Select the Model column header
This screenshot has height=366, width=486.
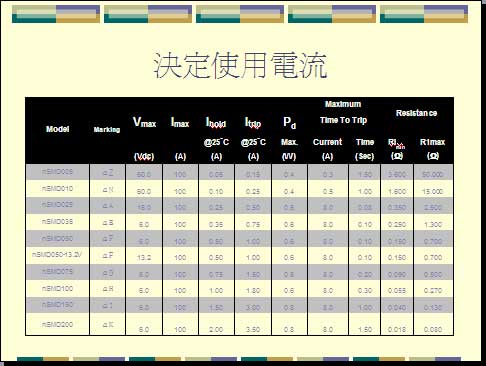(57, 129)
